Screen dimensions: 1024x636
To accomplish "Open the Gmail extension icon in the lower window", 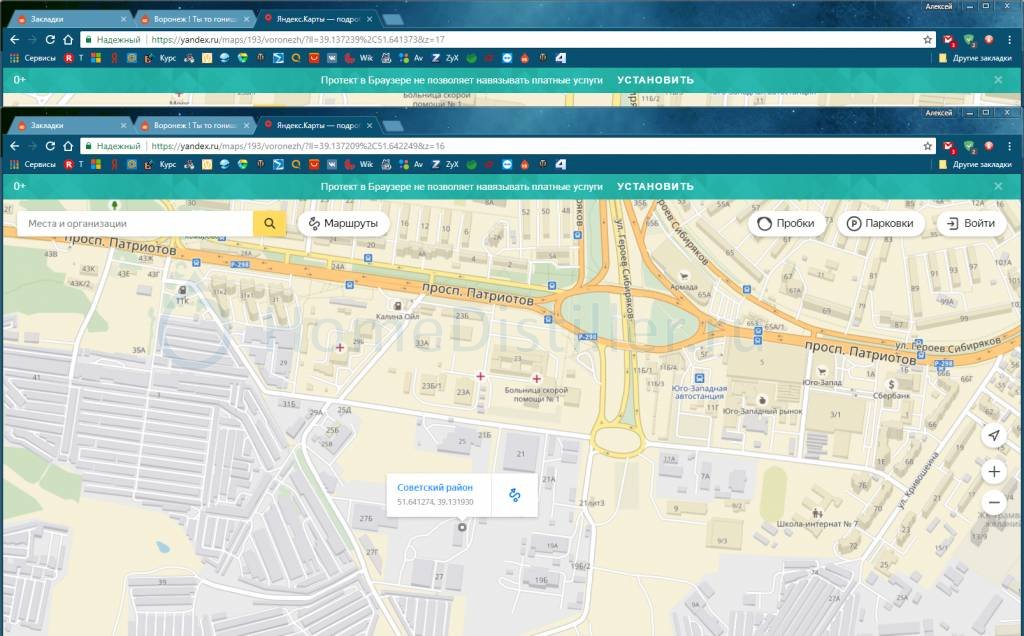I will coord(950,146).
